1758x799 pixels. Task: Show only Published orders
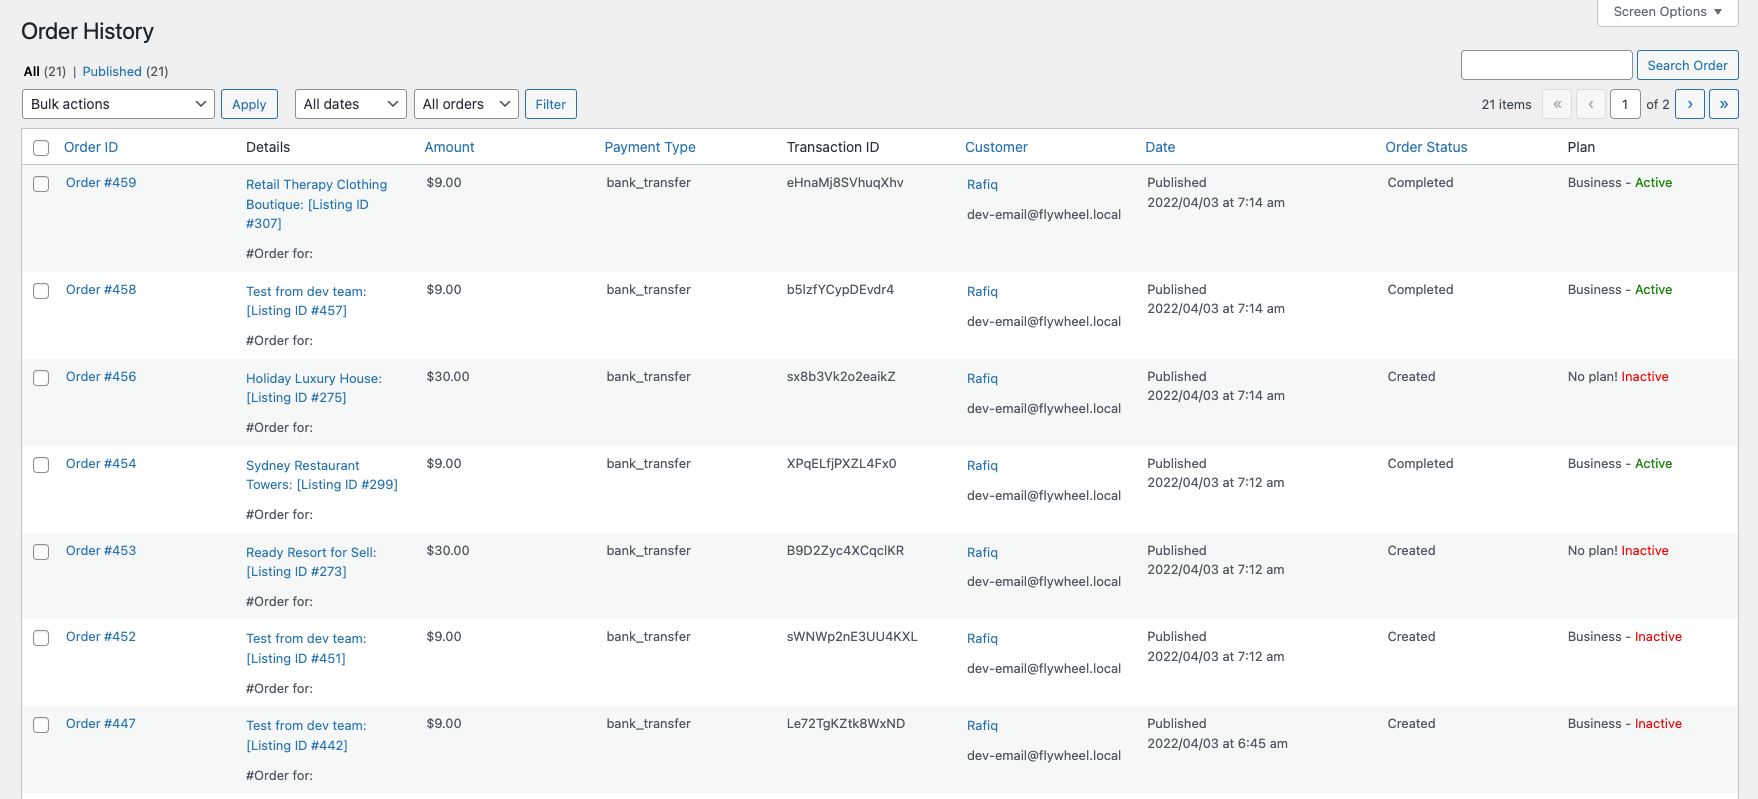(x=112, y=72)
